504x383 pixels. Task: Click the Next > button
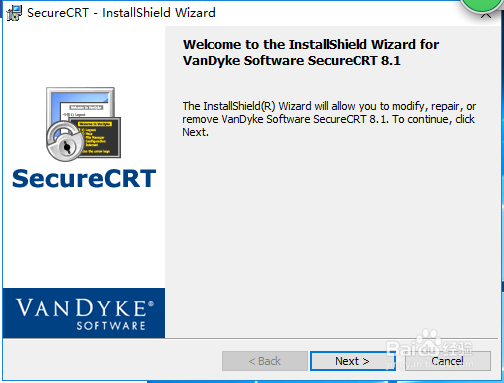(353, 361)
